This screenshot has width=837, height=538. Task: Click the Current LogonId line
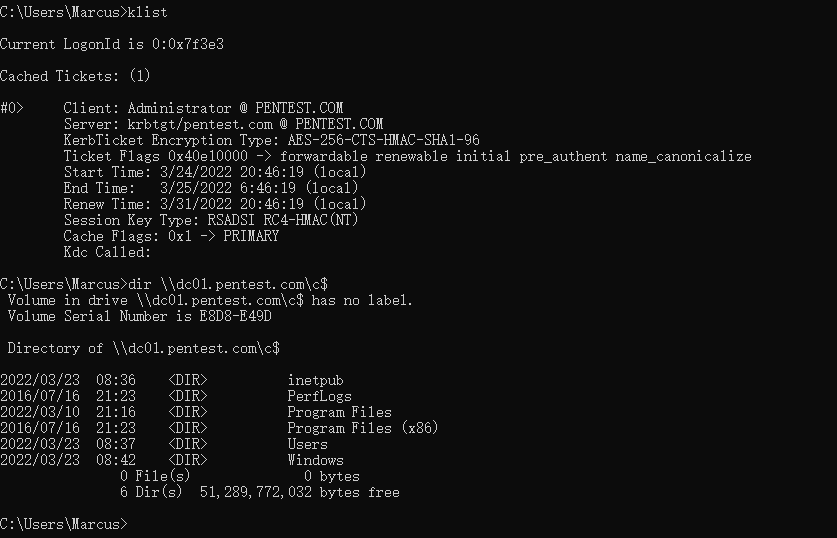point(112,44)
